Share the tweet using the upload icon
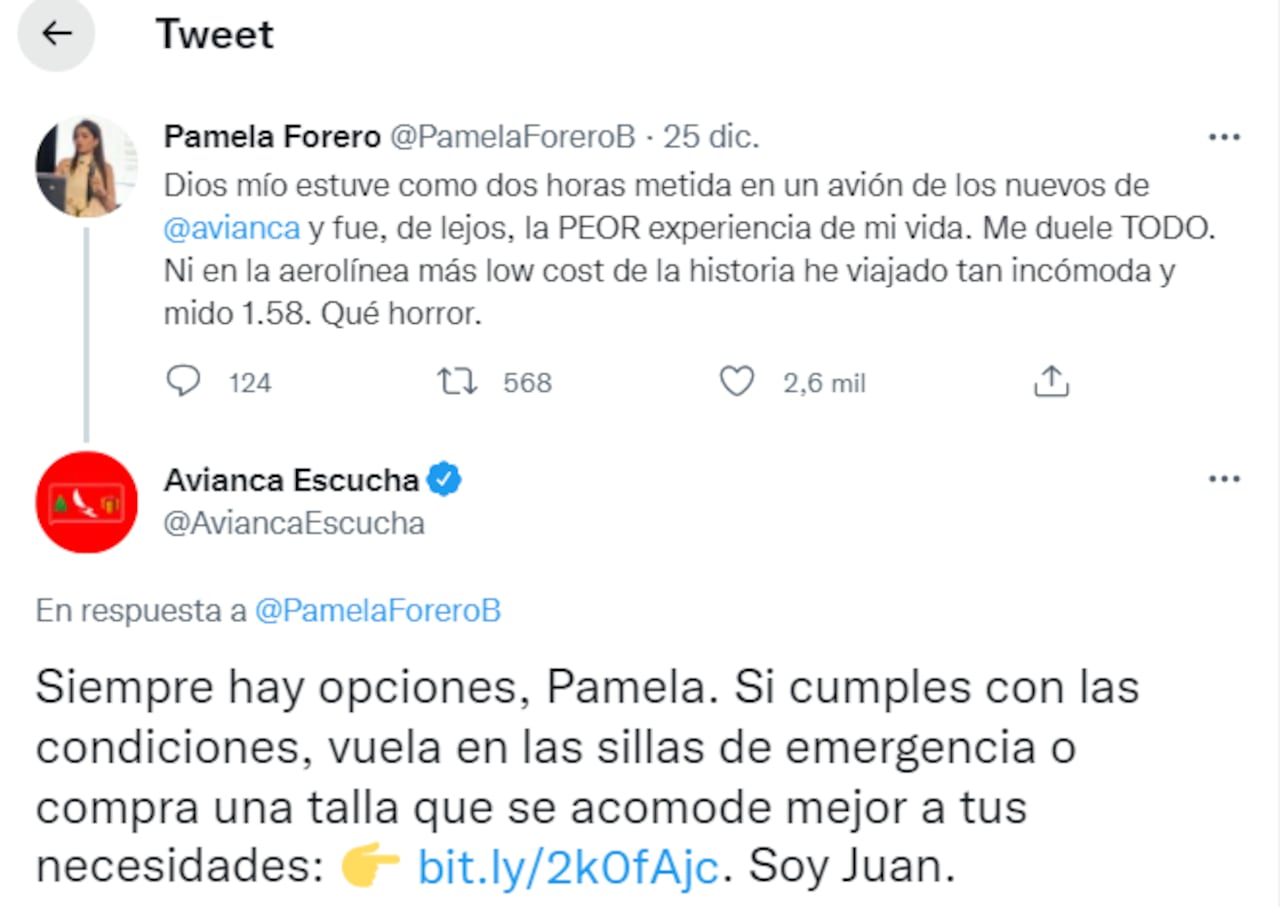Screen dimensions: 1280x907 (1050, 381)
